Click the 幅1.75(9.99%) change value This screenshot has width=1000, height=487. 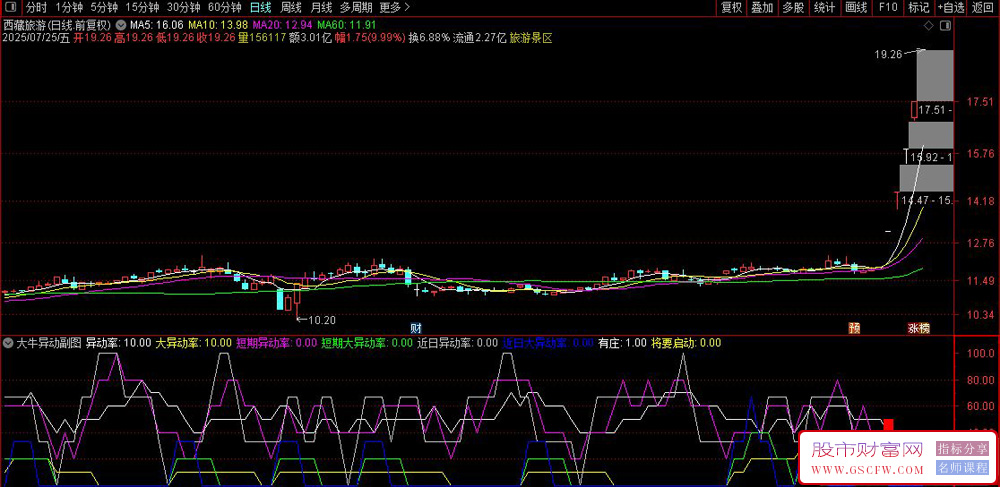coord(371,38)
